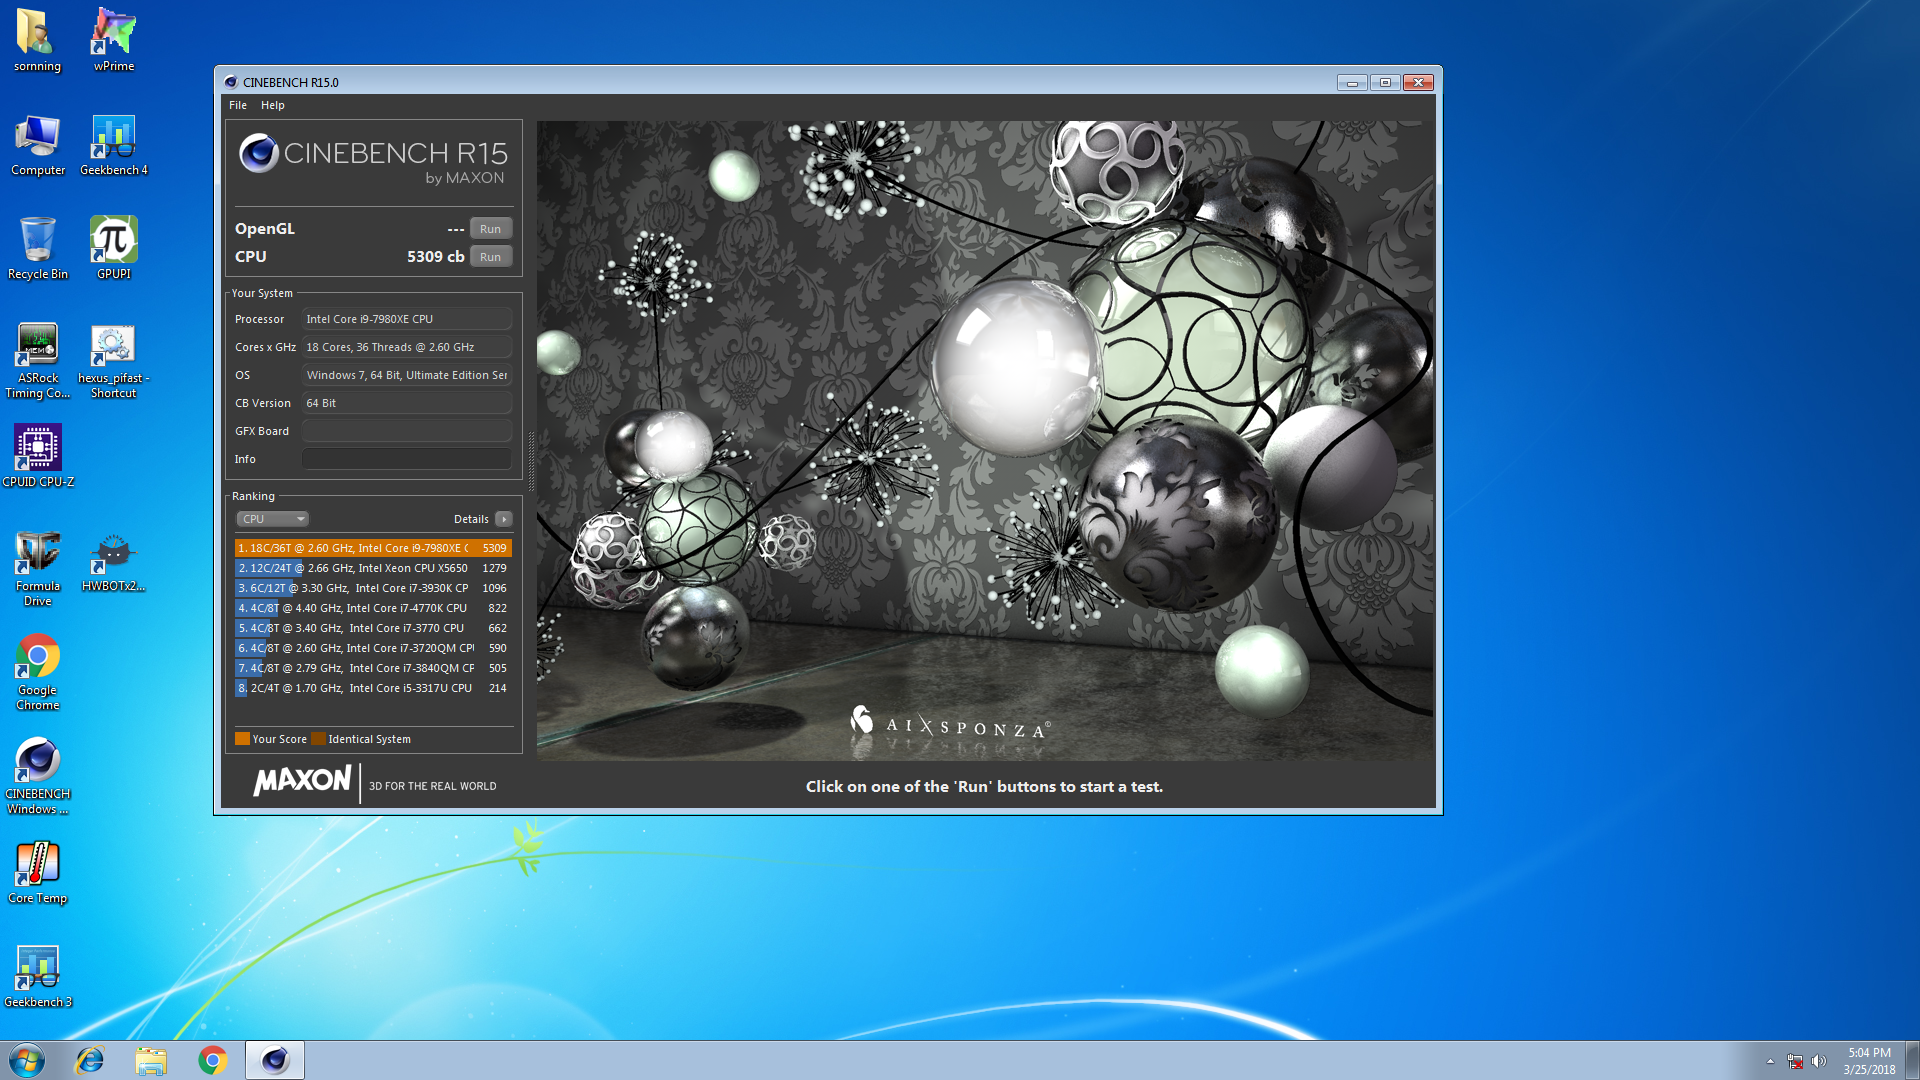Launch HWBOTx2 desktop shortcut
1920x1080 pixels.
tap(114, 562)
